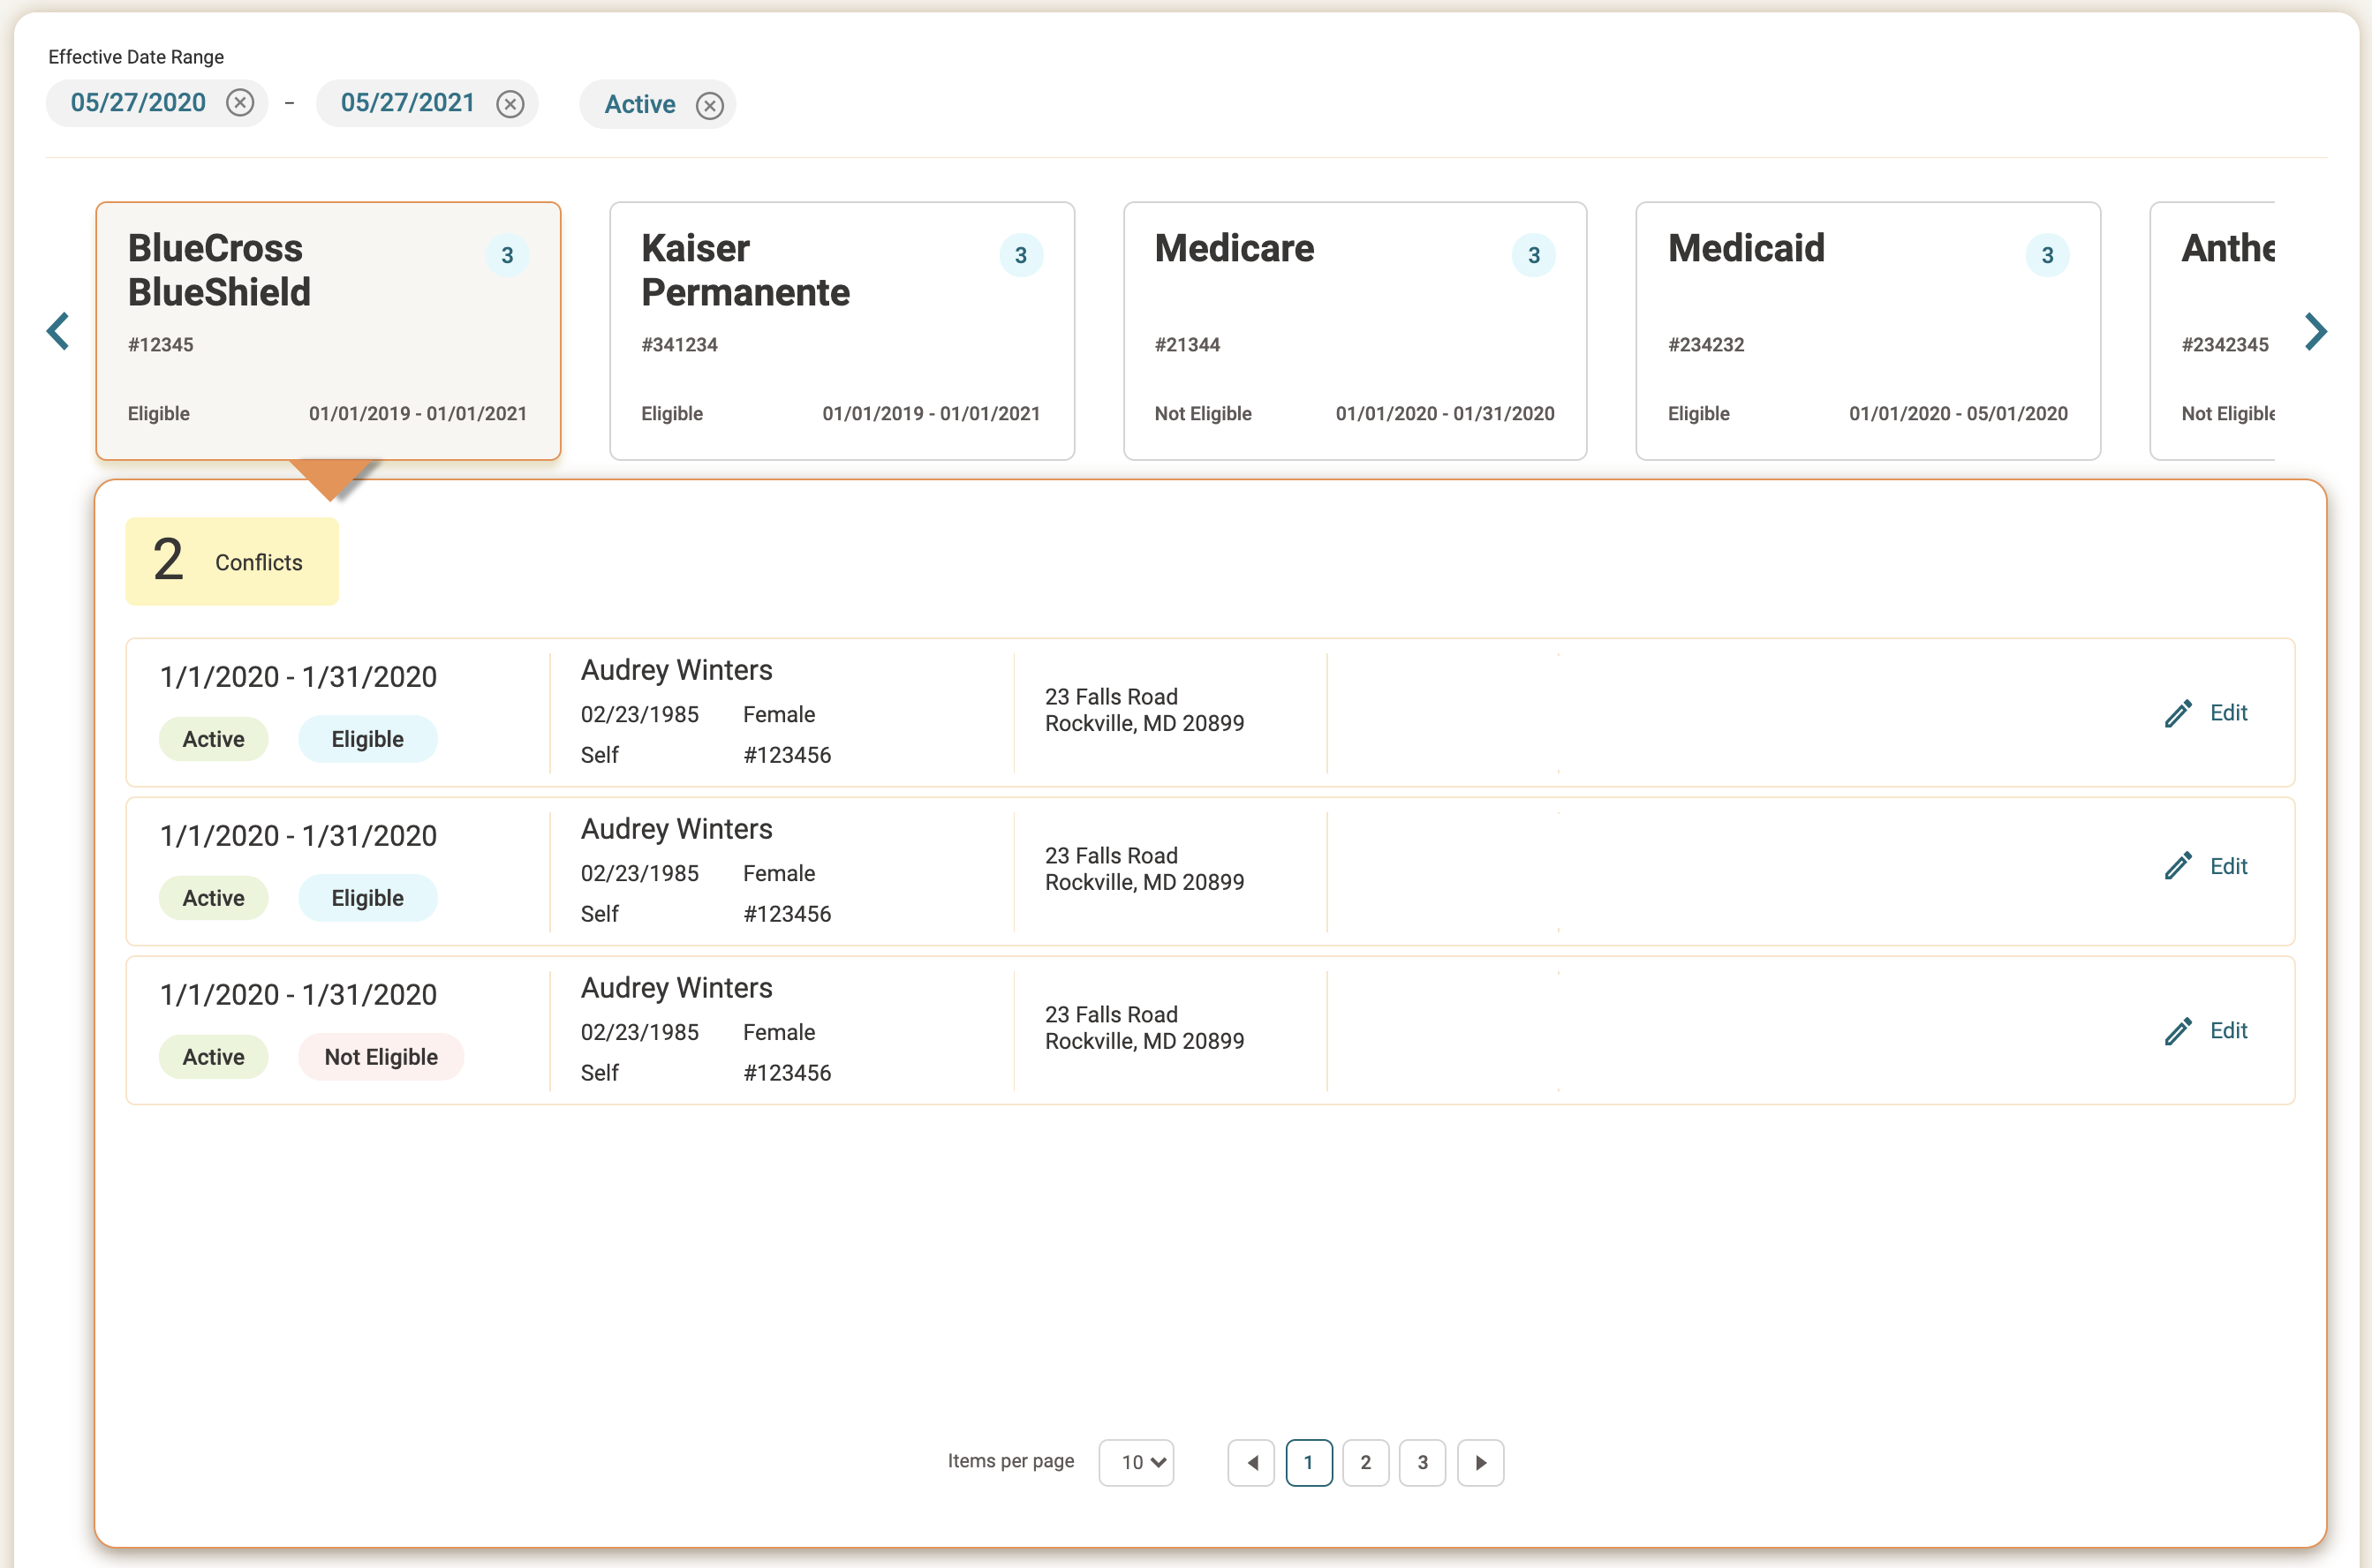The width and height of the screenshot is (2372, 1568).
Task: Select the Medicaid card
Action: coord(1868,331)
